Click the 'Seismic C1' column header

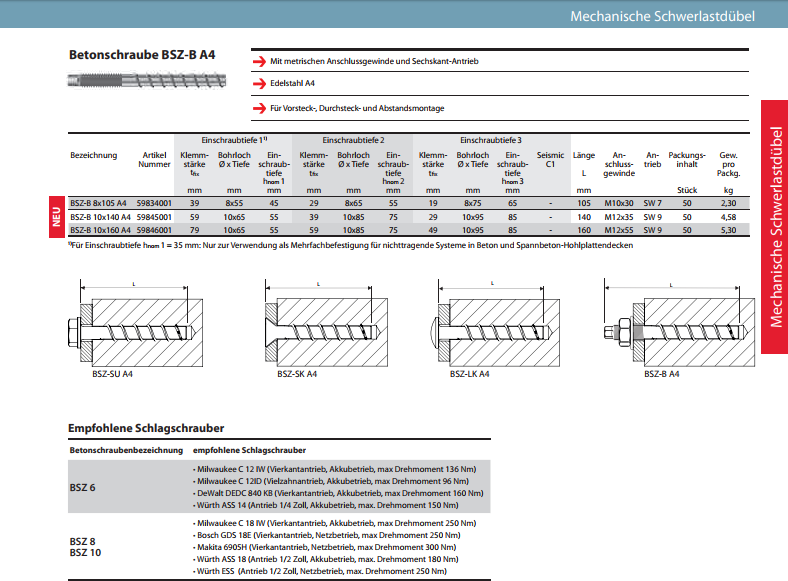tap(550, 160)
